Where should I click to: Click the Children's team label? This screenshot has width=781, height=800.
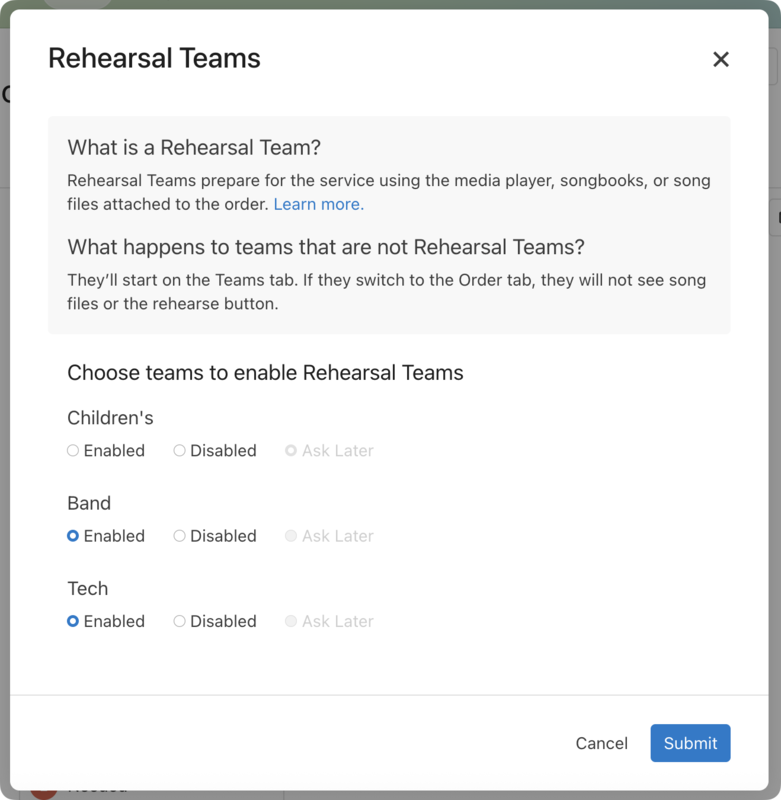coord(110,417)
